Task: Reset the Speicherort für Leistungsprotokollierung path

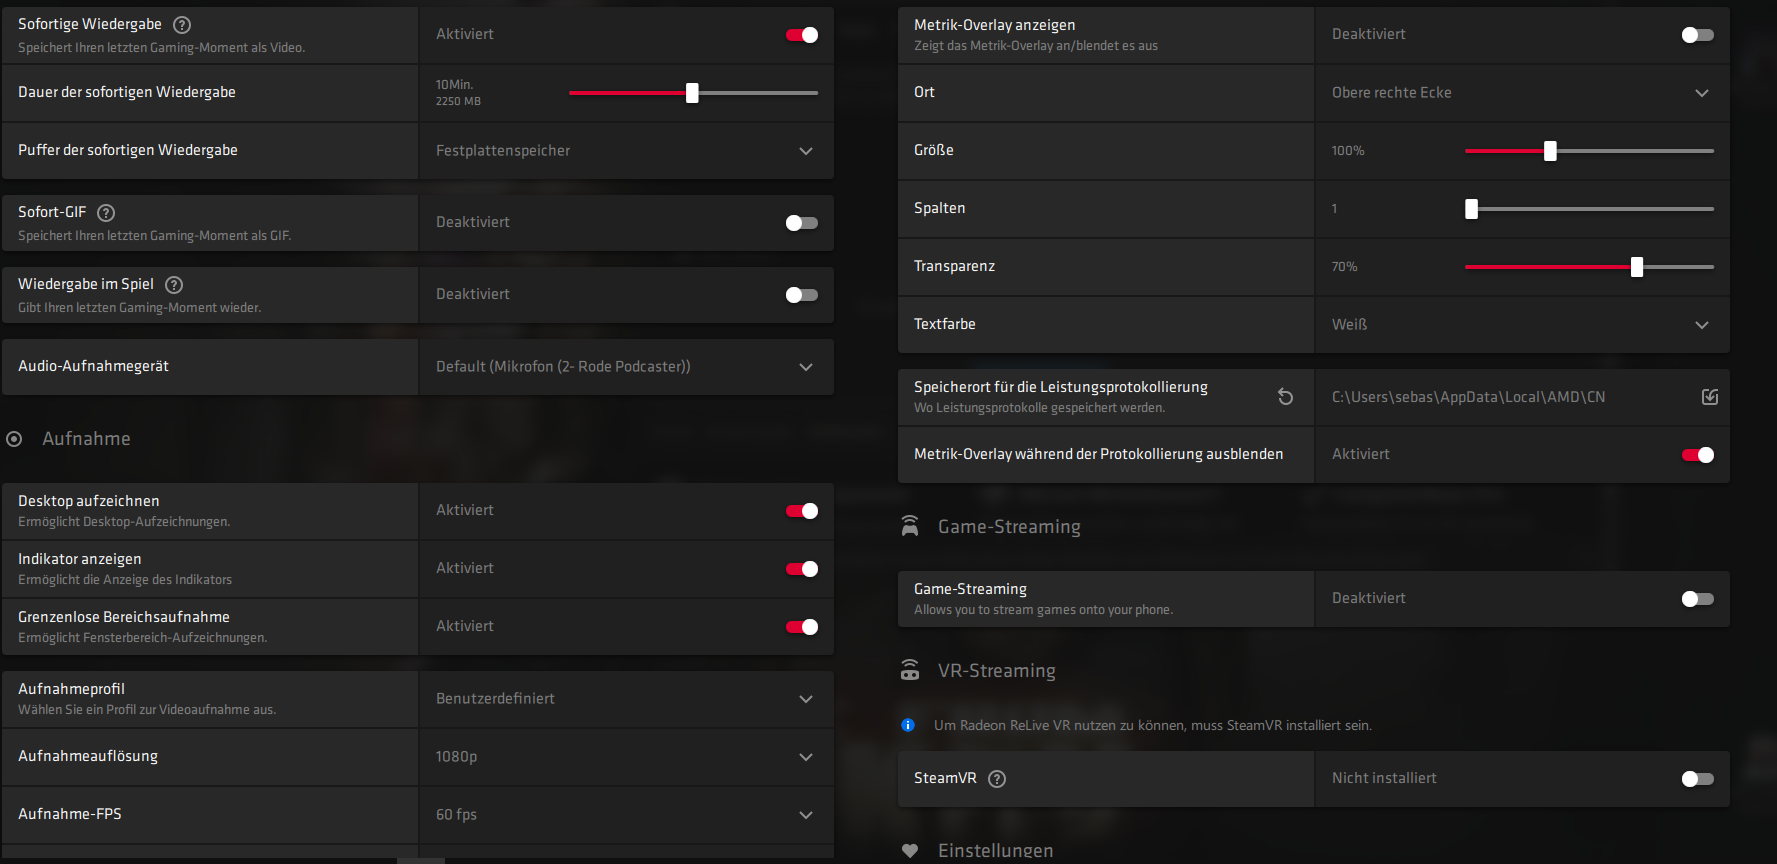Action: pos(1285,397)
